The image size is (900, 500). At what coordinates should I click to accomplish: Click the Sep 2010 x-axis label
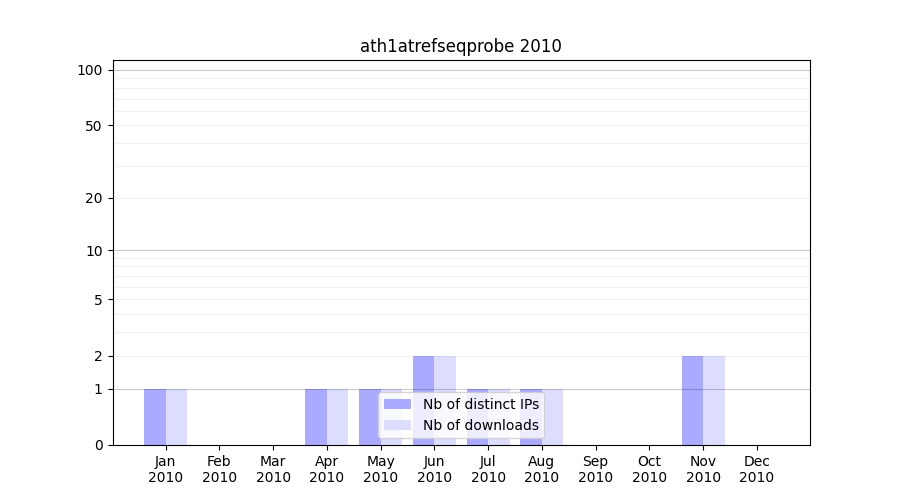595,469
